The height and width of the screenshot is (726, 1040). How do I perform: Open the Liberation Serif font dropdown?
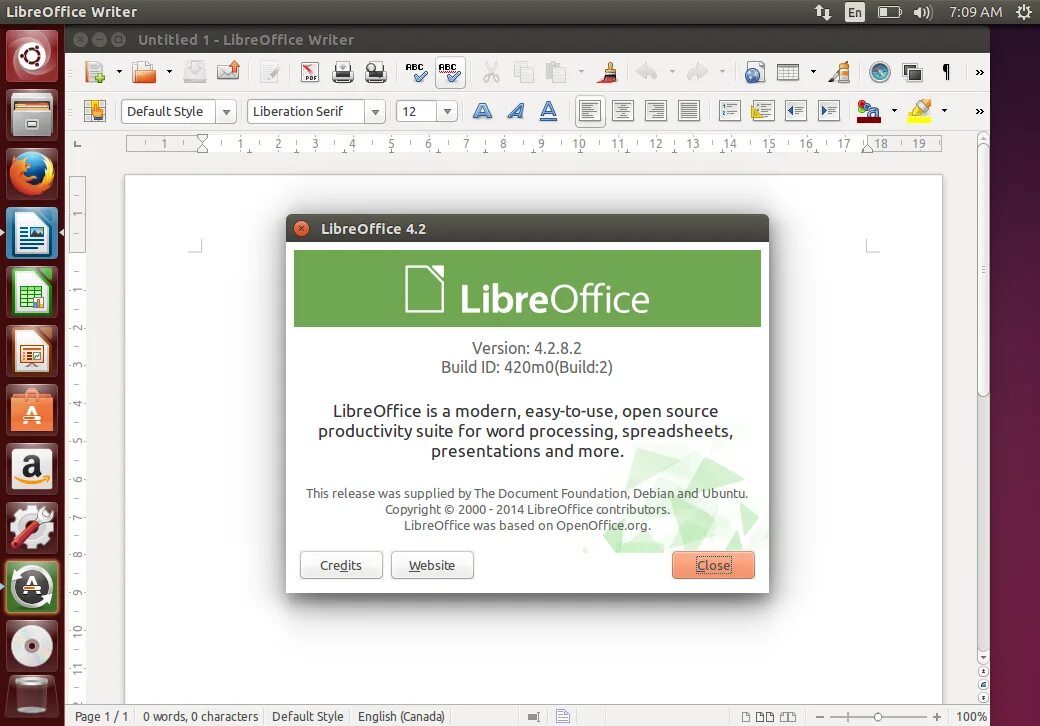coord(375,111)
